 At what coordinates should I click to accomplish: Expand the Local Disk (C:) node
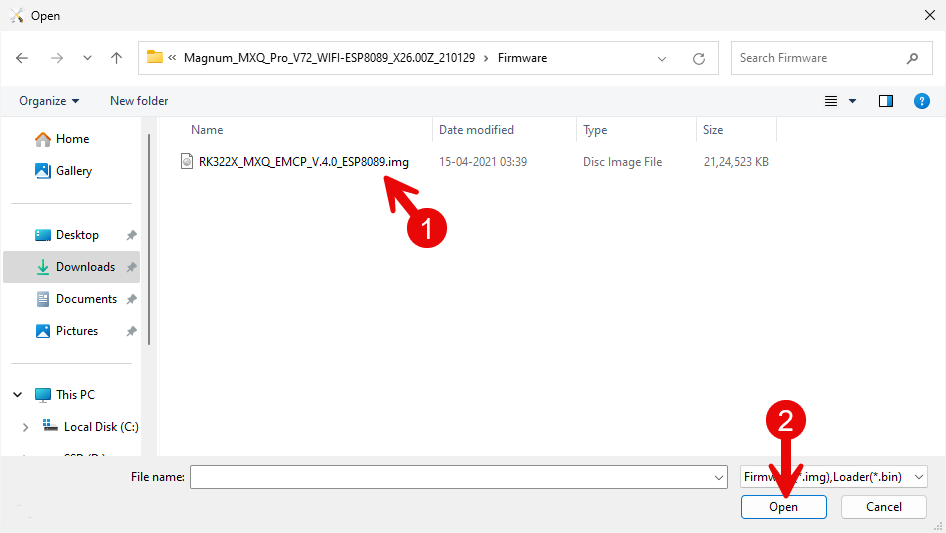coord(25,427)
